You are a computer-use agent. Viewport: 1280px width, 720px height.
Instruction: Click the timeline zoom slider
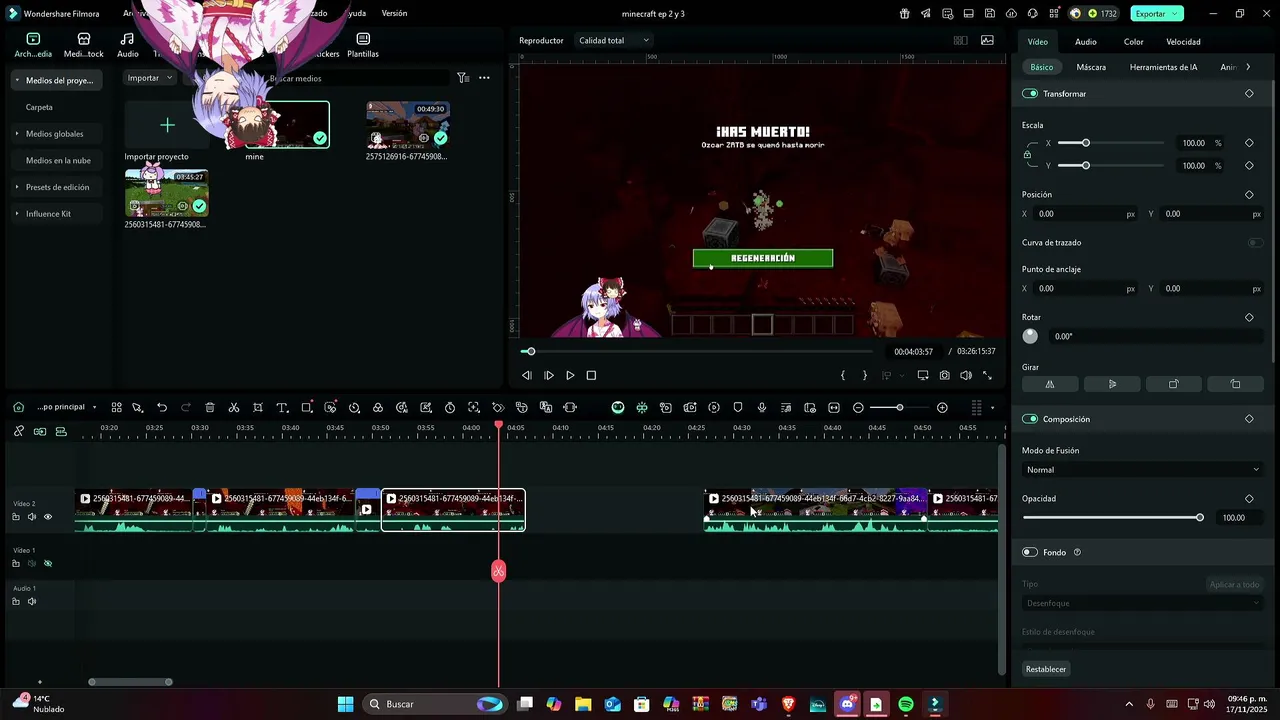click(x=899, y=408)
